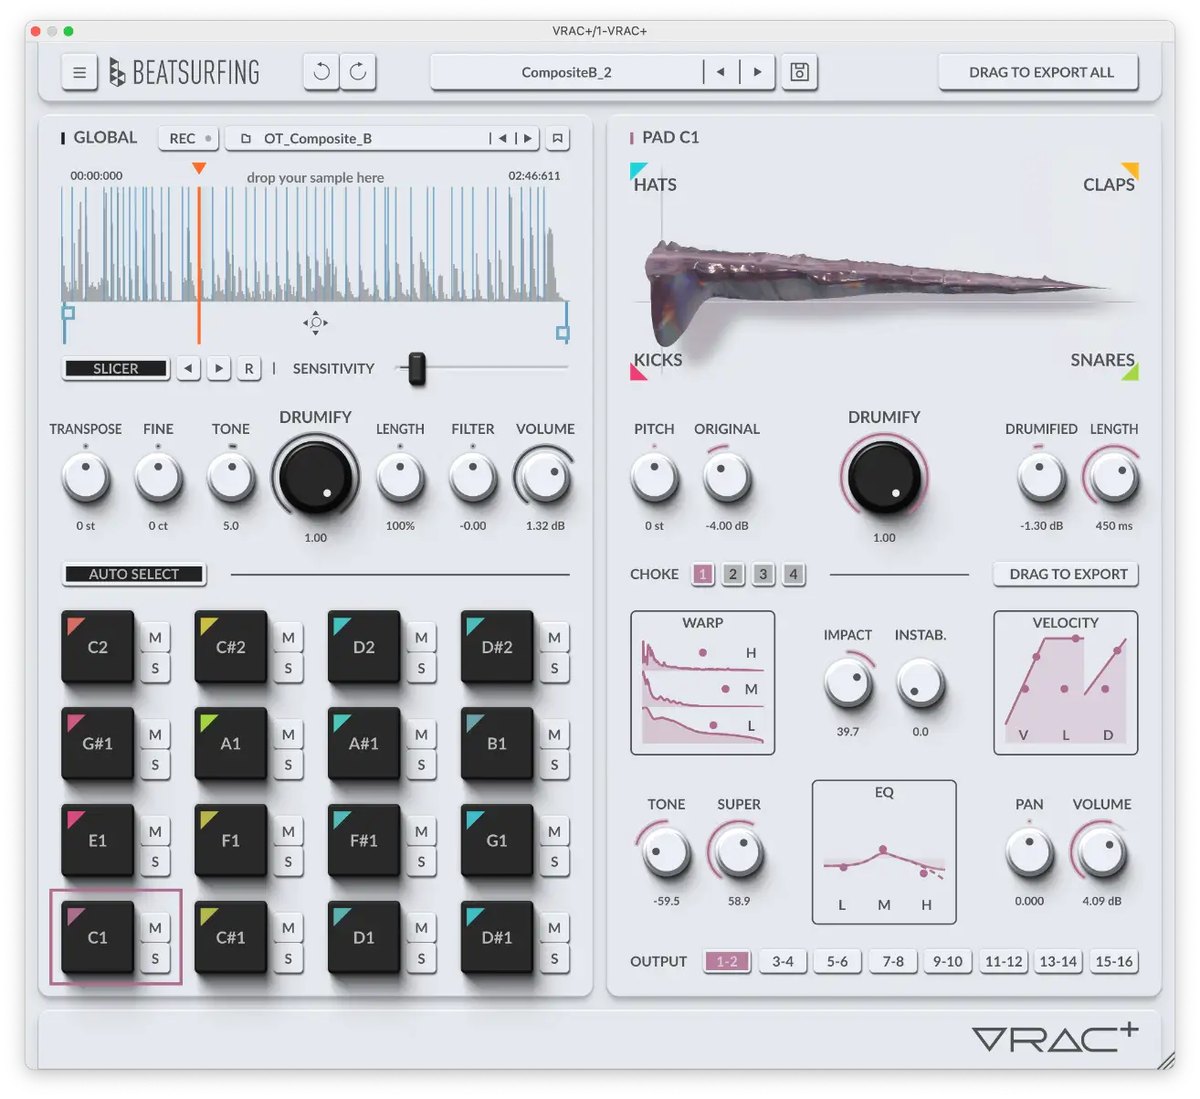Solo pad C2

pos(155,668)
